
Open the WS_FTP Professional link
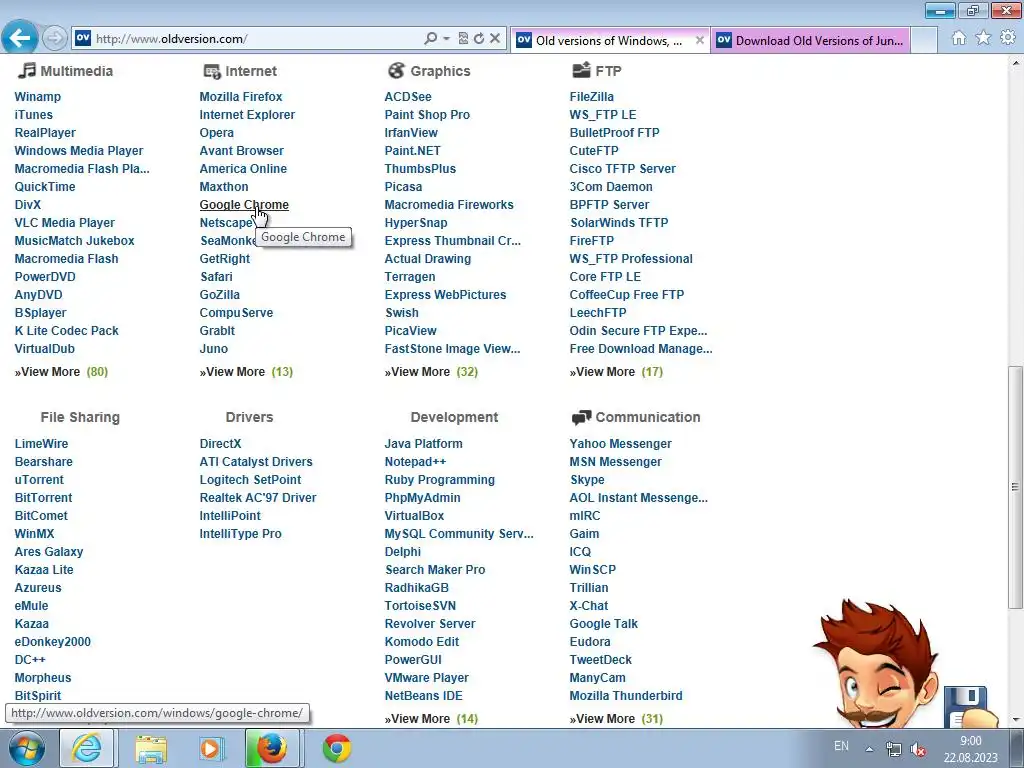tap(631, 259)
